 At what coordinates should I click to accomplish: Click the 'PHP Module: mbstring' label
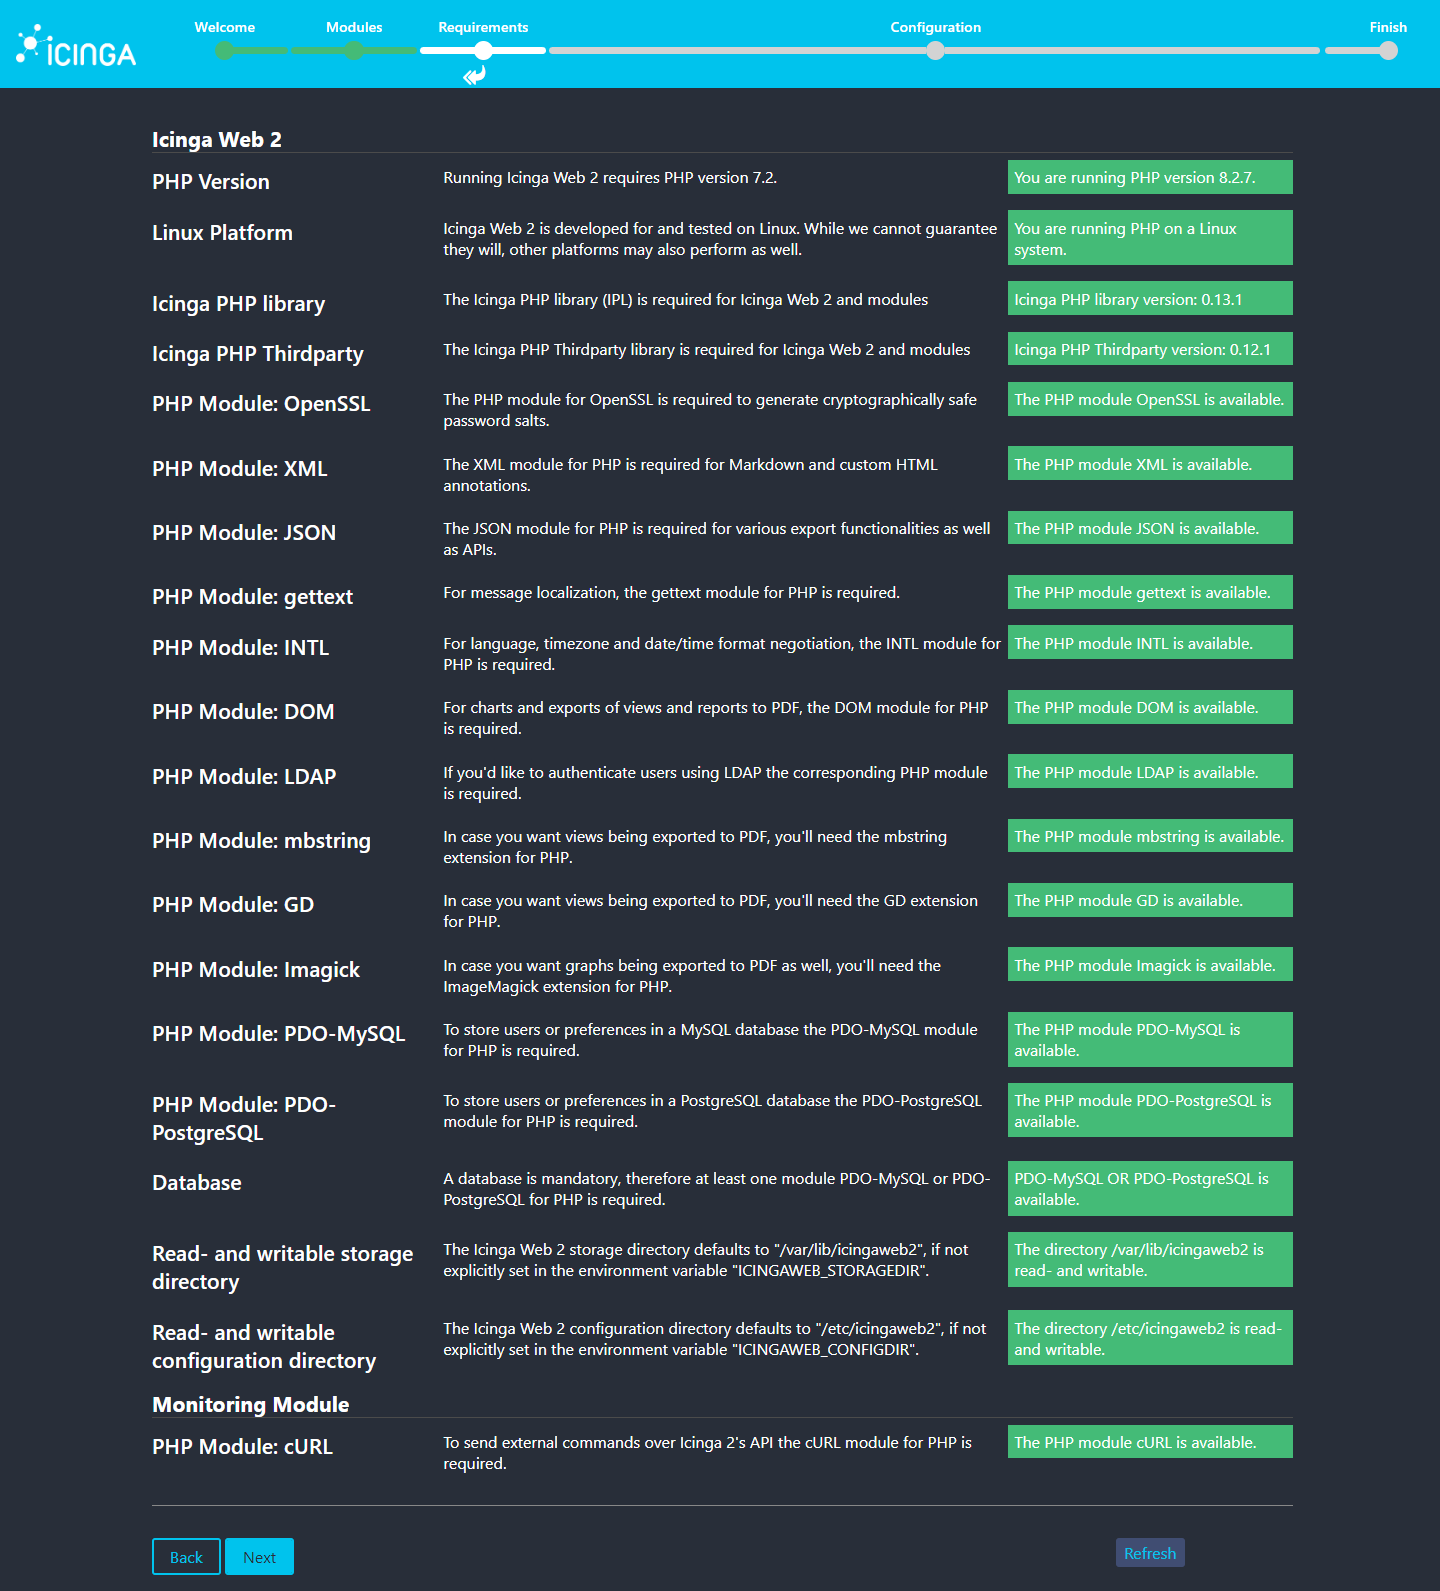(261, 841)
